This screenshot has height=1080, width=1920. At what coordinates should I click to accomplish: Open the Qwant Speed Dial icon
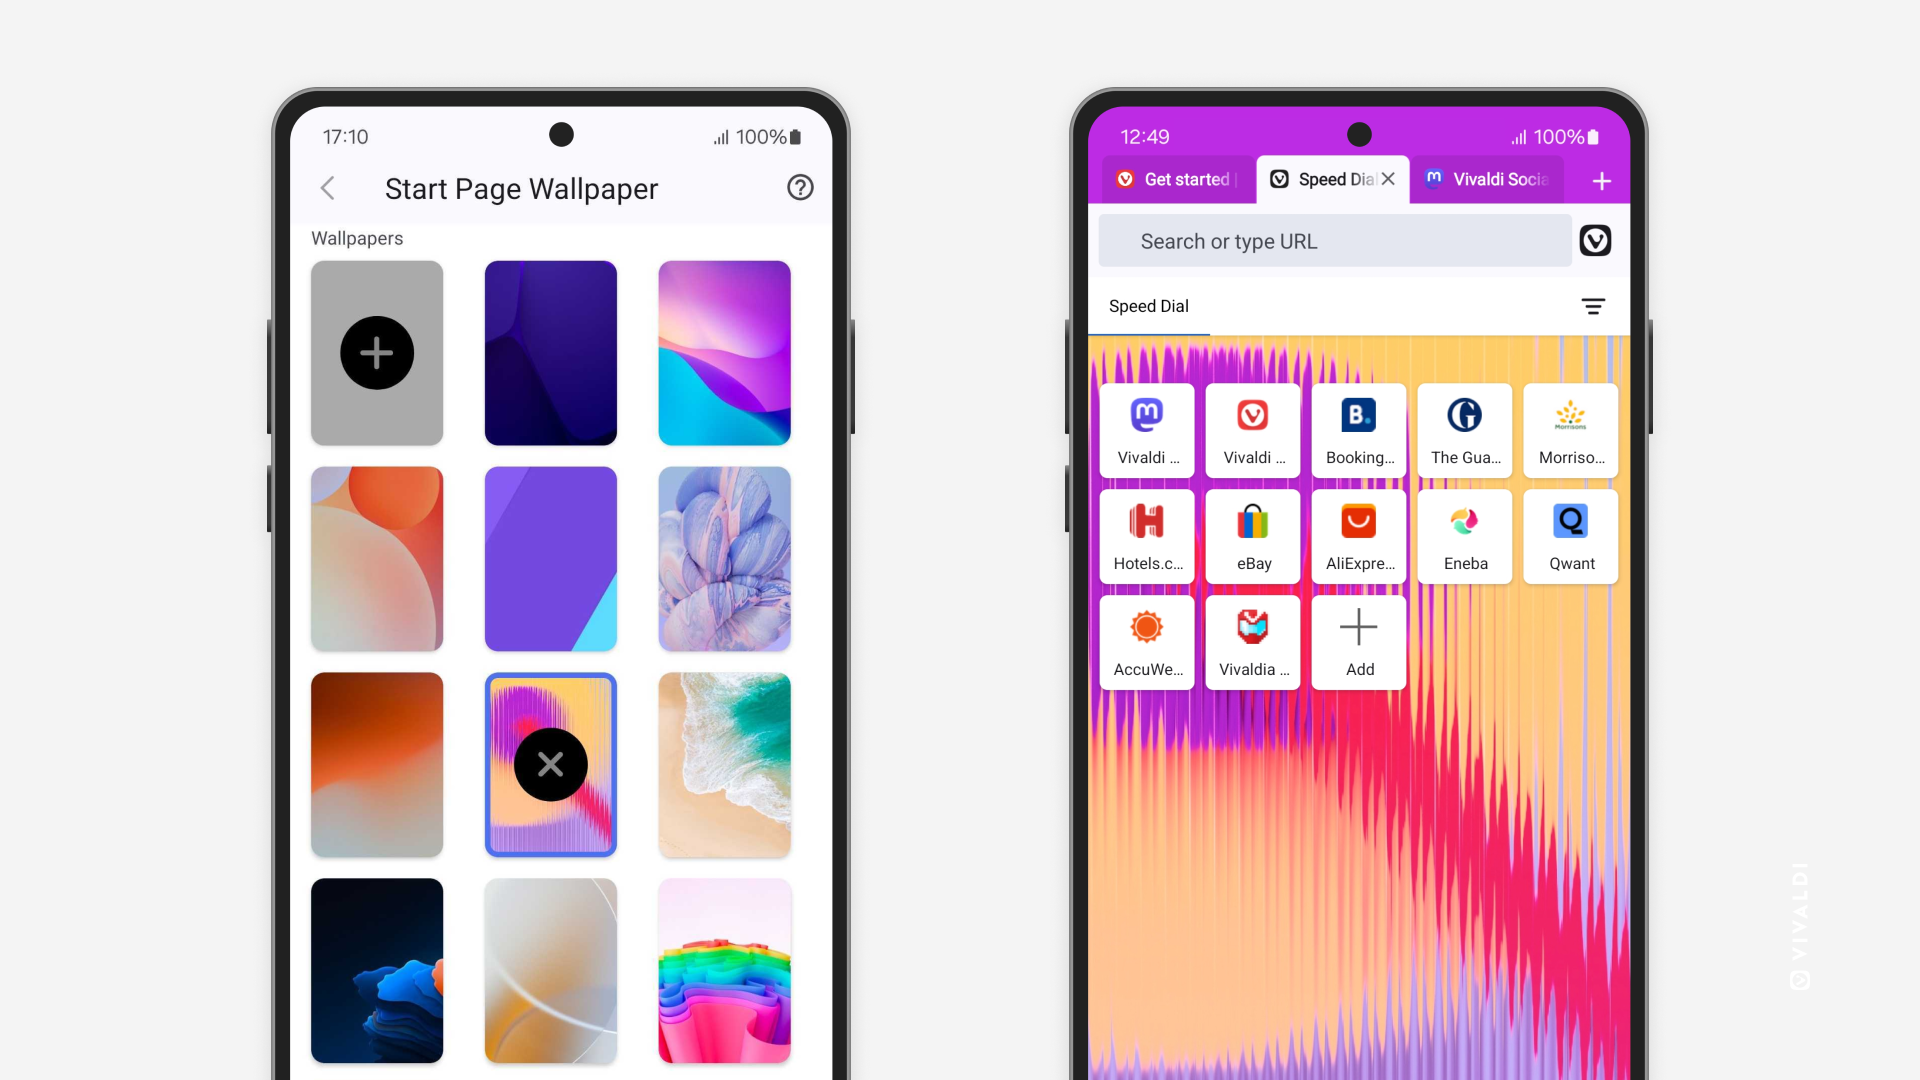(x=1571, y=535)
